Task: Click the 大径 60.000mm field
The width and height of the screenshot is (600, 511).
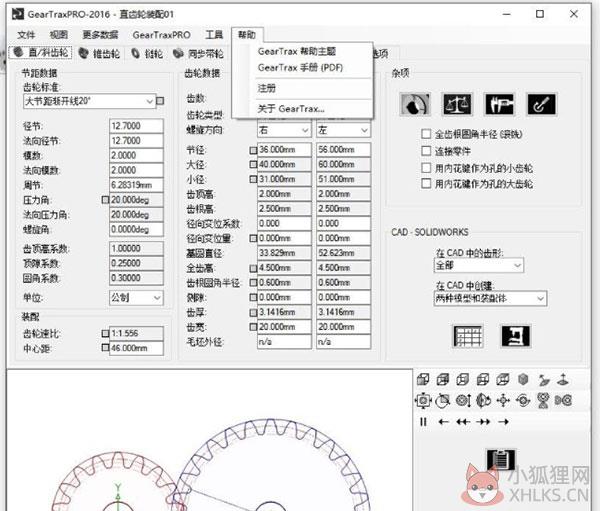Action: (343, 165)
